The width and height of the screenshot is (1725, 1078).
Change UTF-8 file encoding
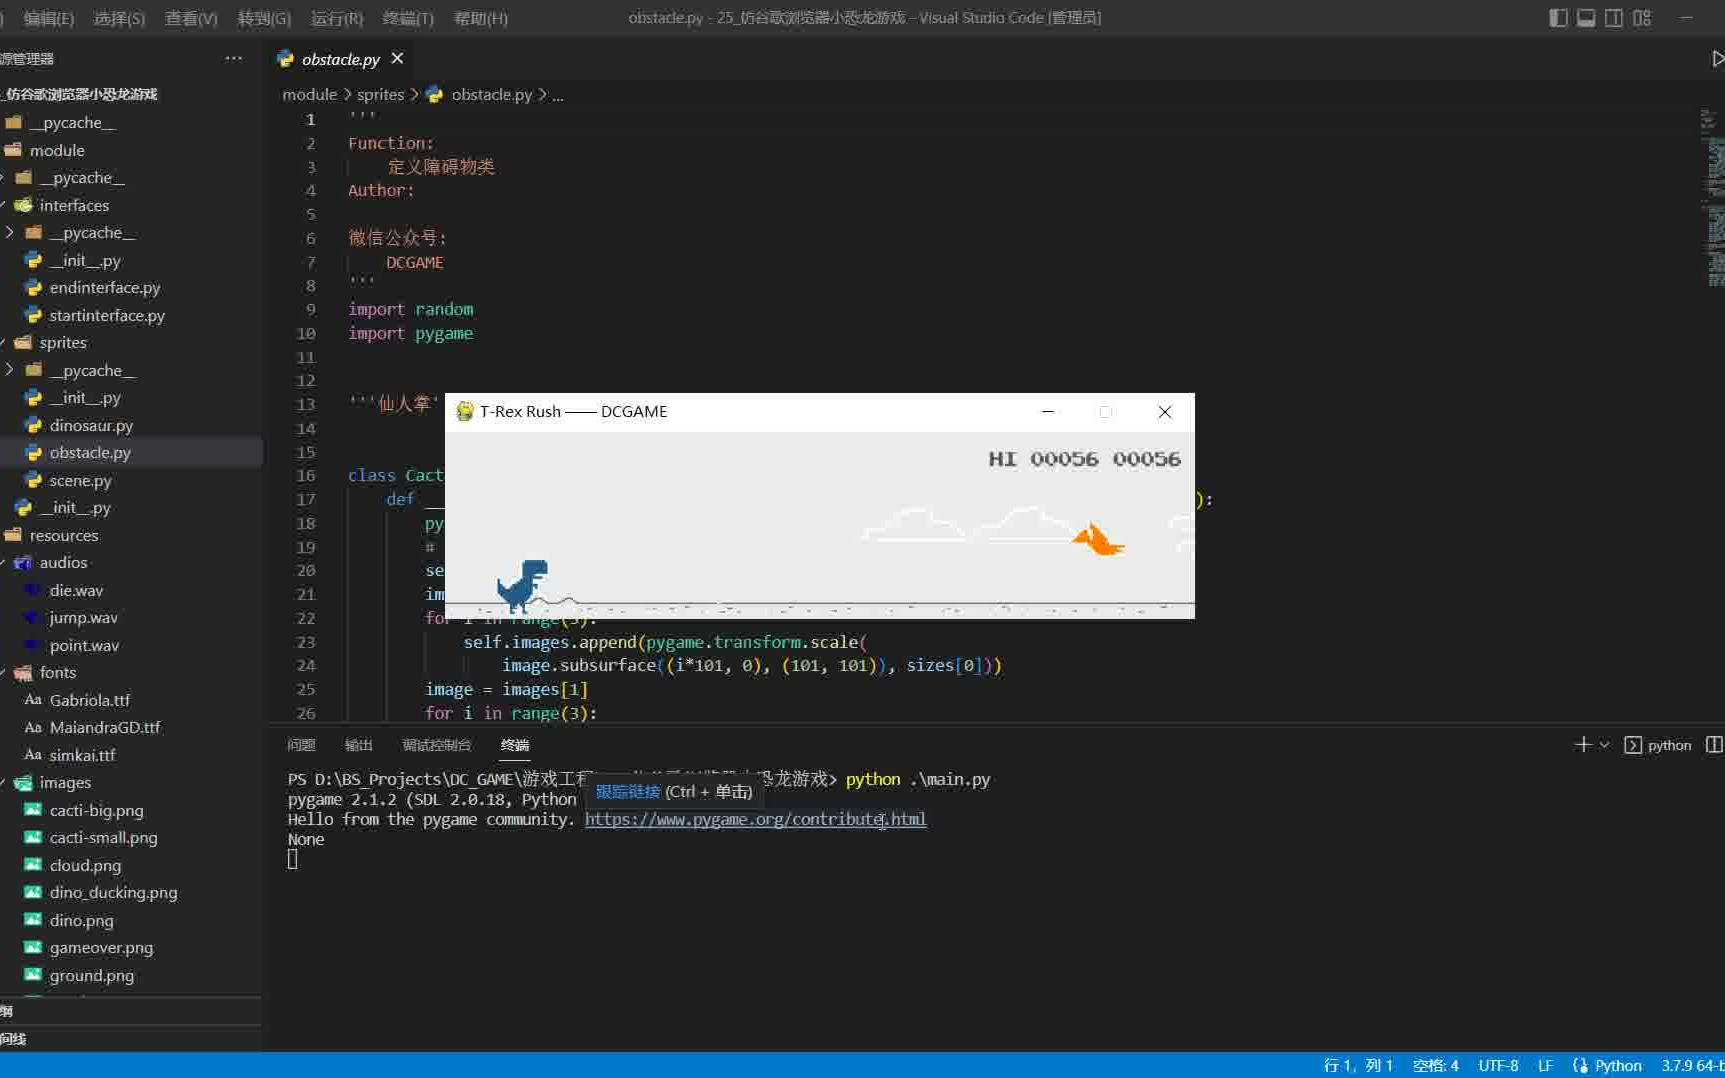[x=1498, y=1066]
